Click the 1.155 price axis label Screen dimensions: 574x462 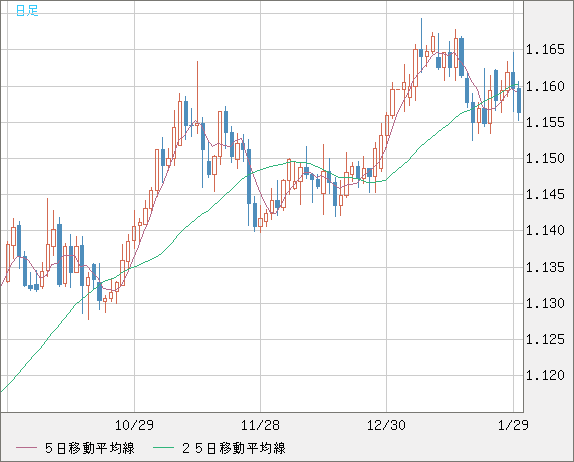(545, 122)
